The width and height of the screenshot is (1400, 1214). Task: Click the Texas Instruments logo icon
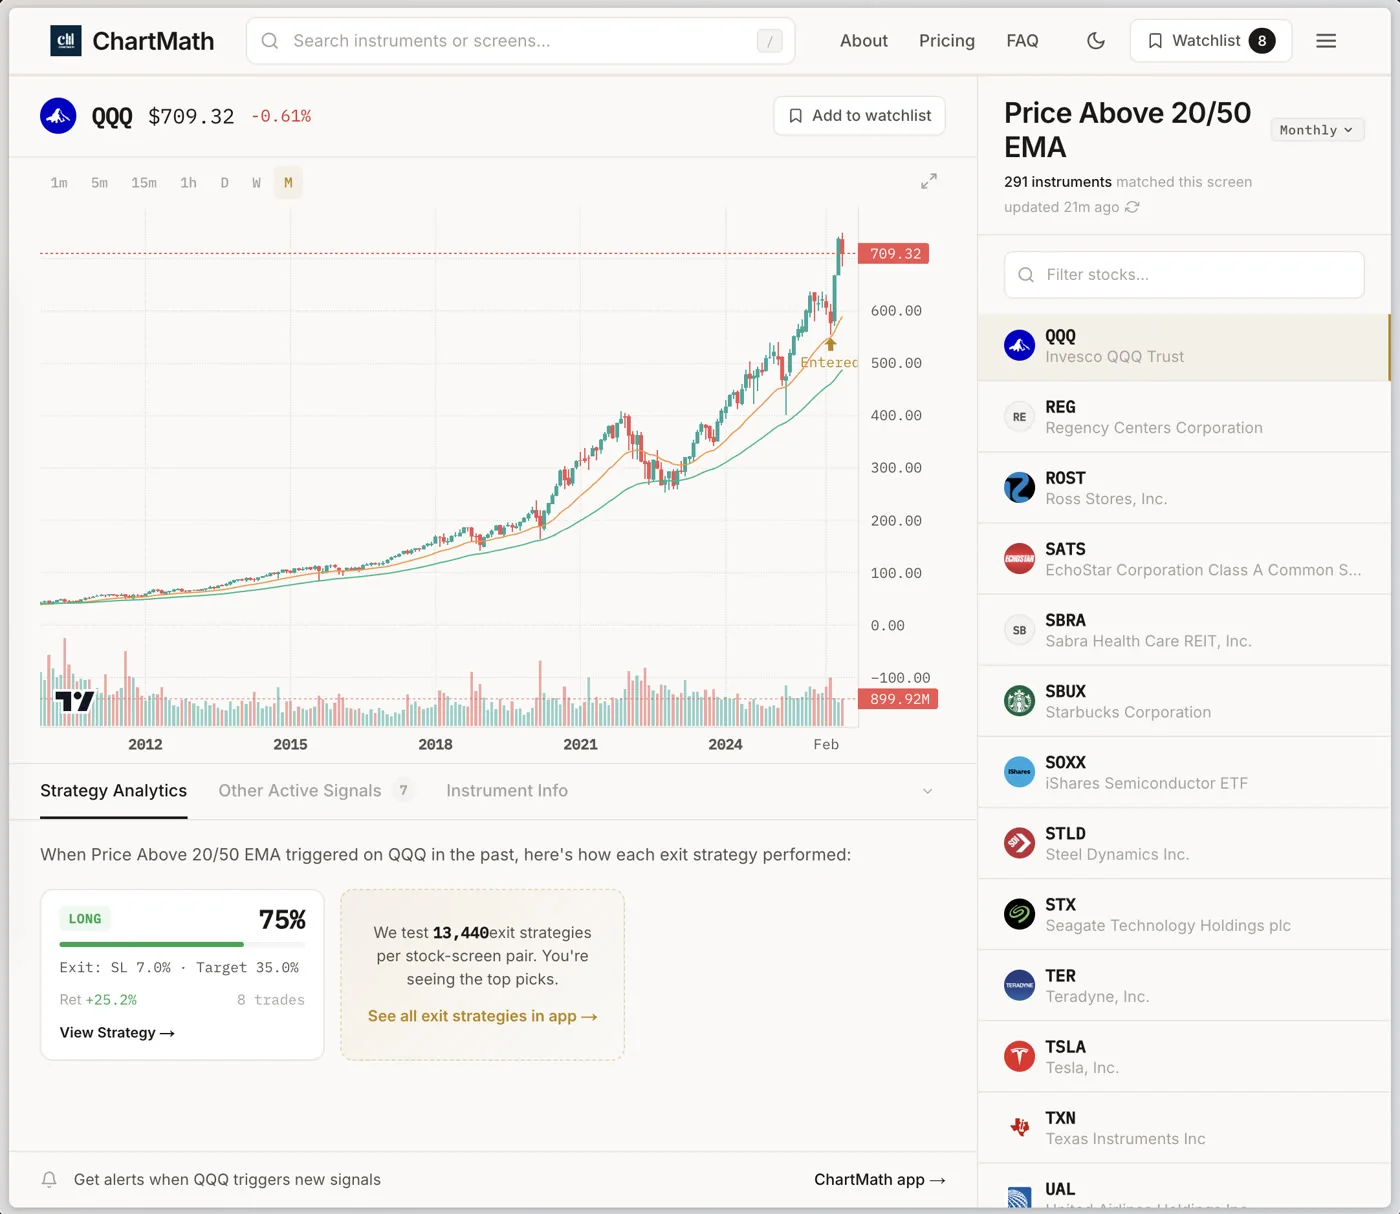pyautogui.click(x=1019, y=1127)
